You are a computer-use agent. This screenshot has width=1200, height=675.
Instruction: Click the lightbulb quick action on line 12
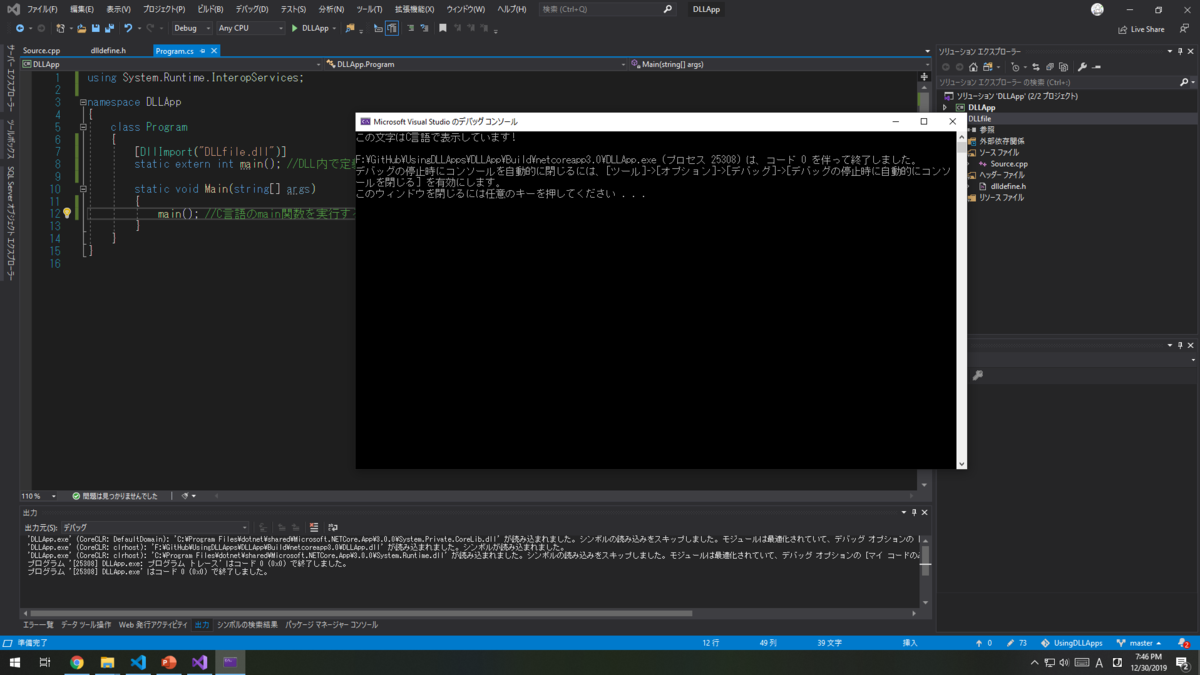(67, 213)
